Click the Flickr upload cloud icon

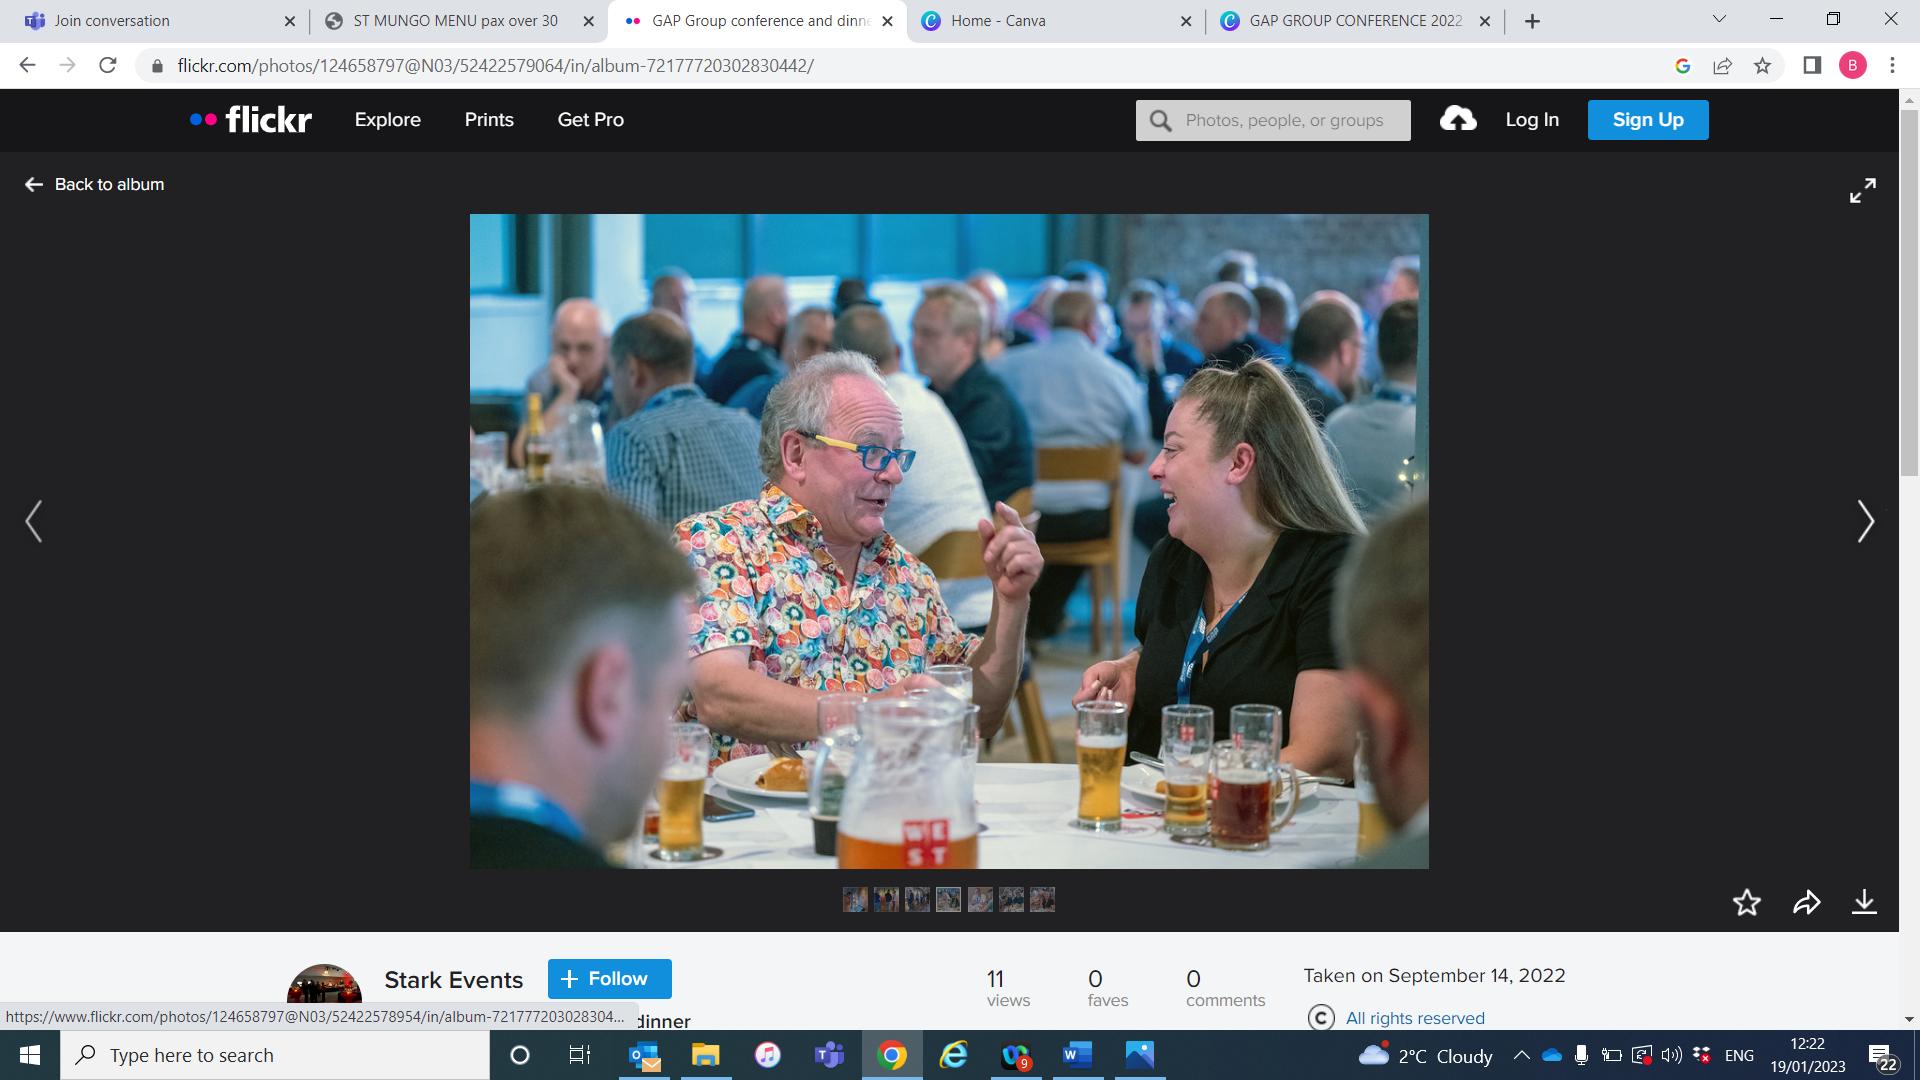1458,119
